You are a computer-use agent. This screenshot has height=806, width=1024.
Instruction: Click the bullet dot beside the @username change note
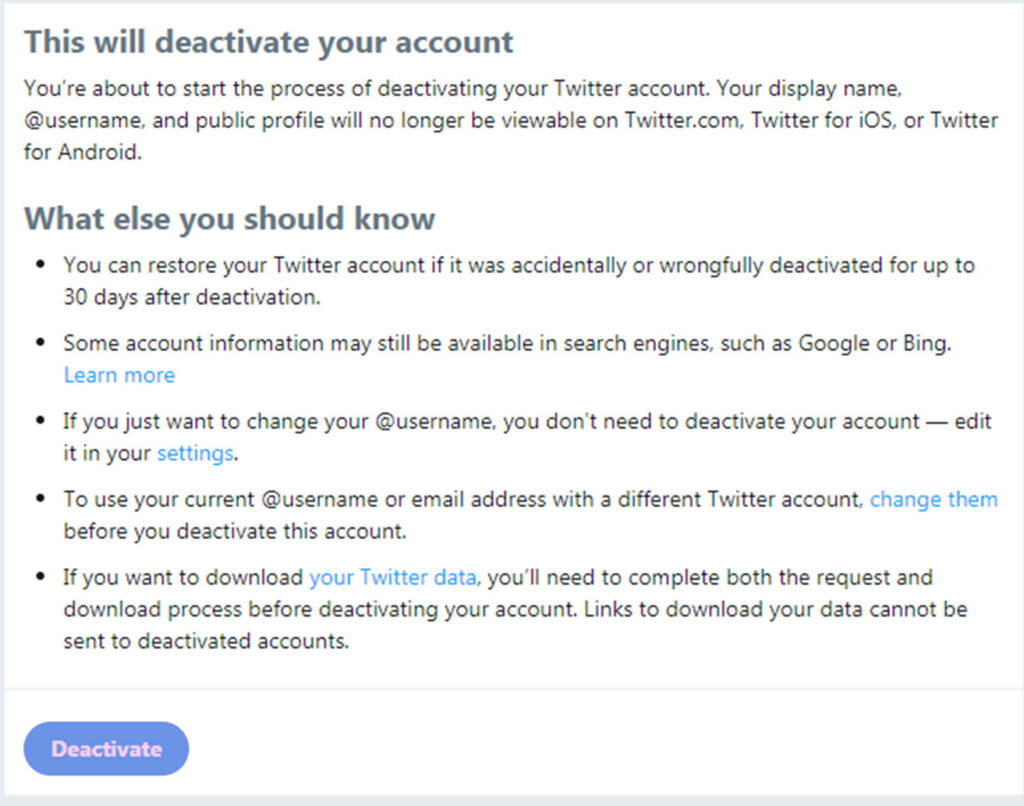40,421
